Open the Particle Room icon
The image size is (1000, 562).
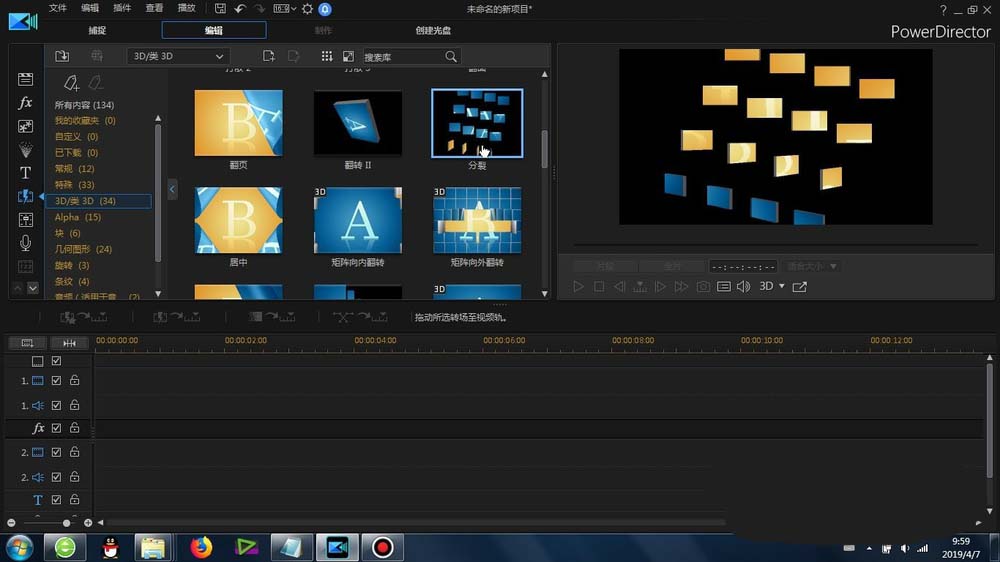[26, 150]
